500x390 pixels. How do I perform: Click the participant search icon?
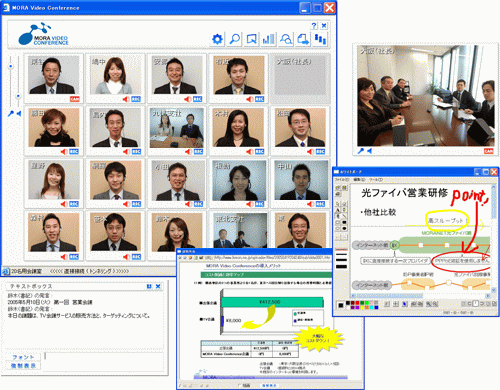tap(286, 39)
